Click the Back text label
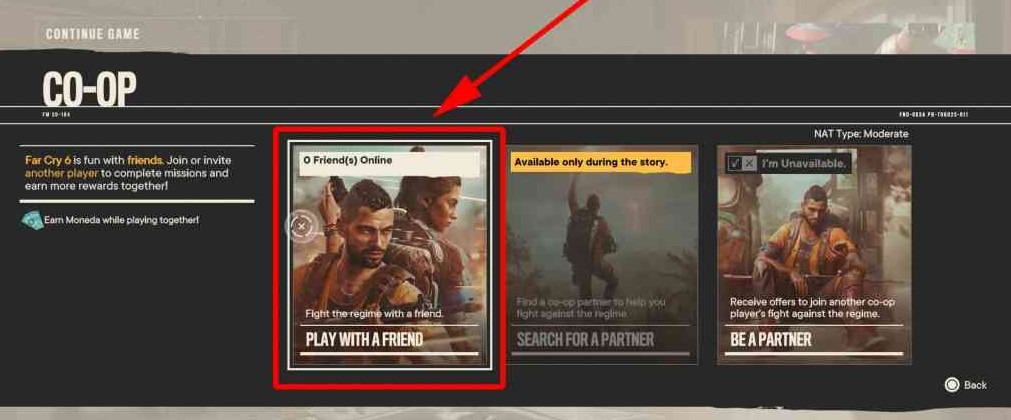This screenshot has height=420, width=1011. pos(975,385)
